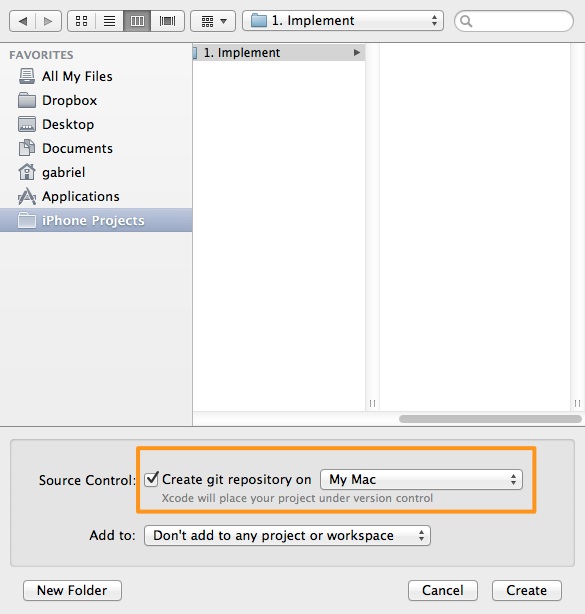Open the item arrangement dropdown
Image resolution: width=585 pixels, height=614 pixels.
213,21
